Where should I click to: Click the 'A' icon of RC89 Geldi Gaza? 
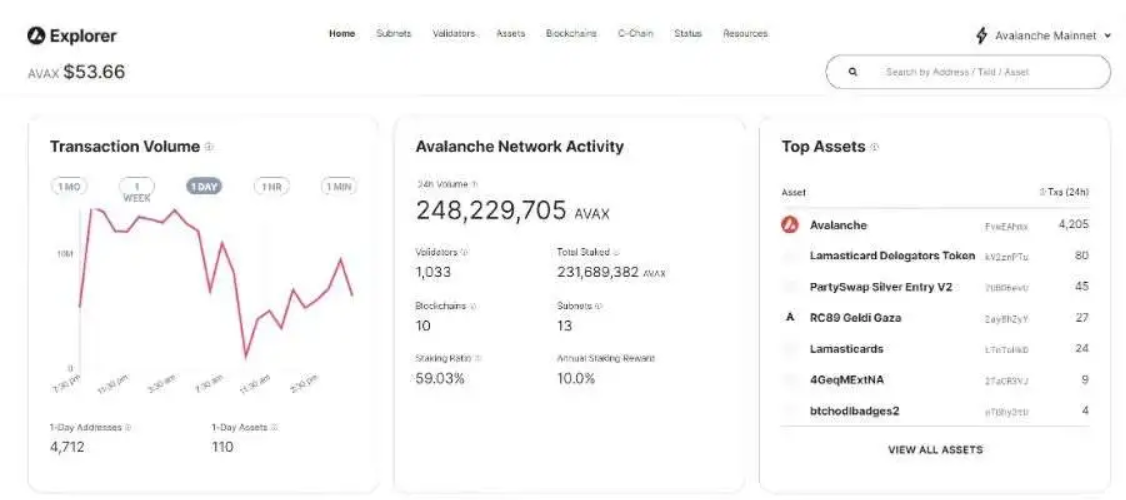pyautogui.click(x=790, y=318)
